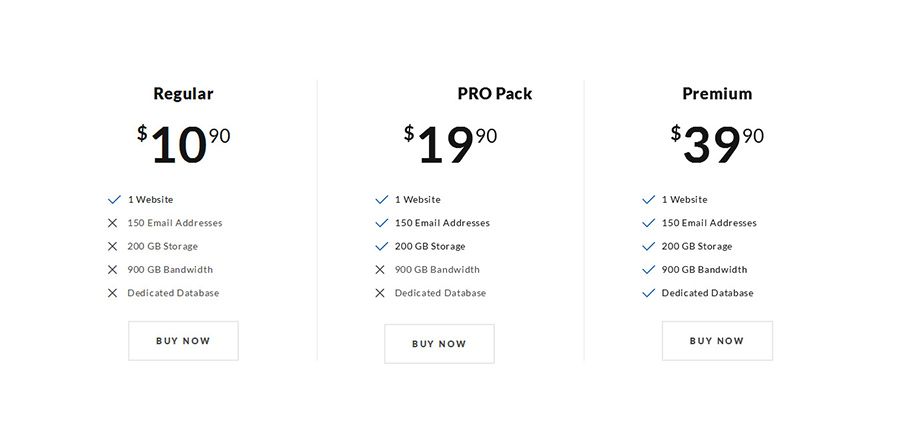Click X icon beside PRO Pack's Dedicated Database

pos(380,293)
